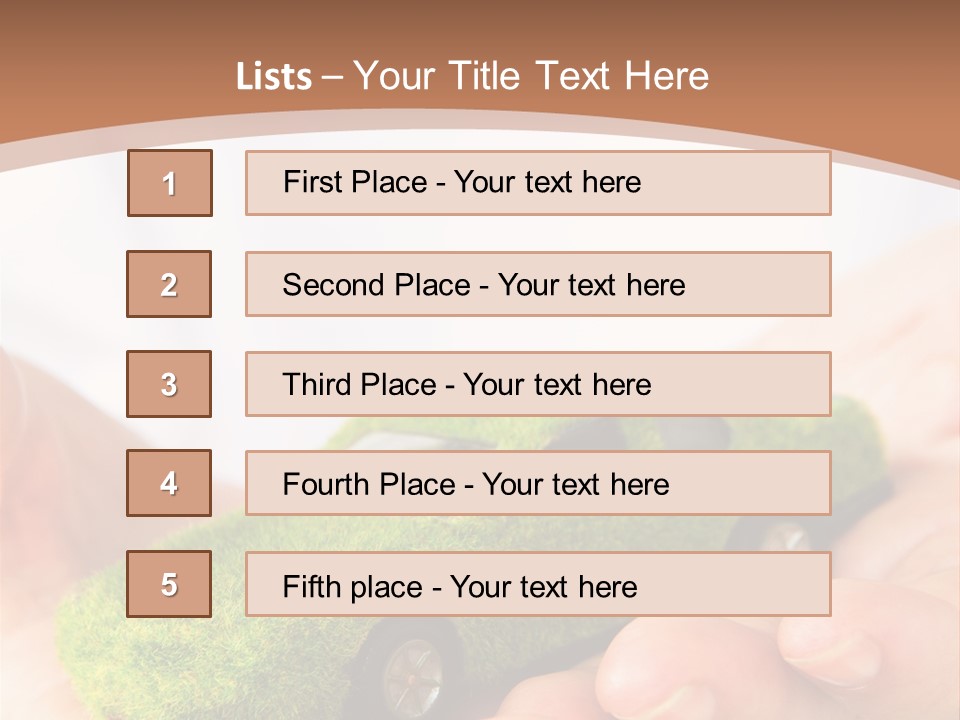The image size is (960, 720).
Task: Select the Second Place text box
Action: tap(538, 284)
